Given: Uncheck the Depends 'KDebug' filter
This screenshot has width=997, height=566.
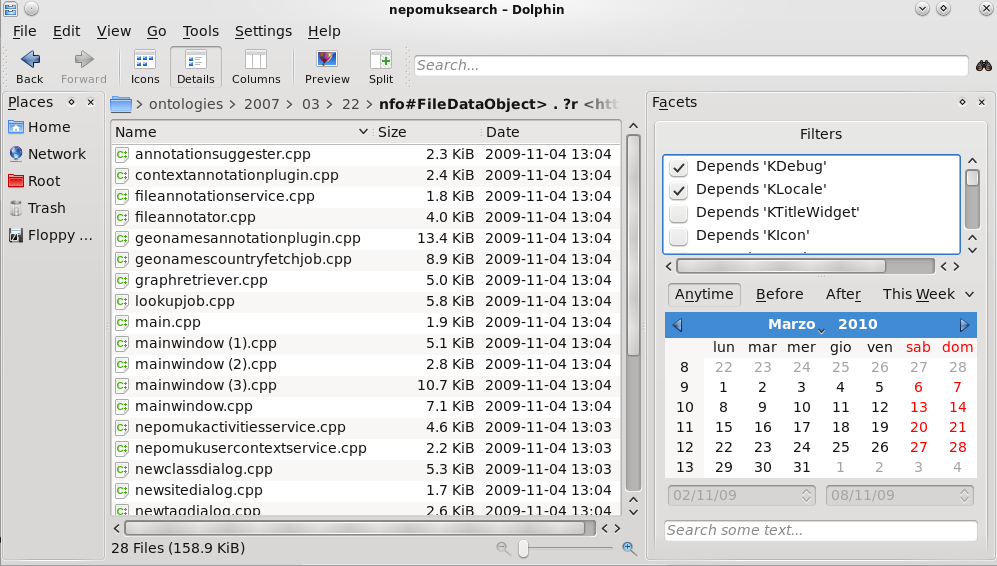Looking at the screenshot, I should [x=679, y=167].
